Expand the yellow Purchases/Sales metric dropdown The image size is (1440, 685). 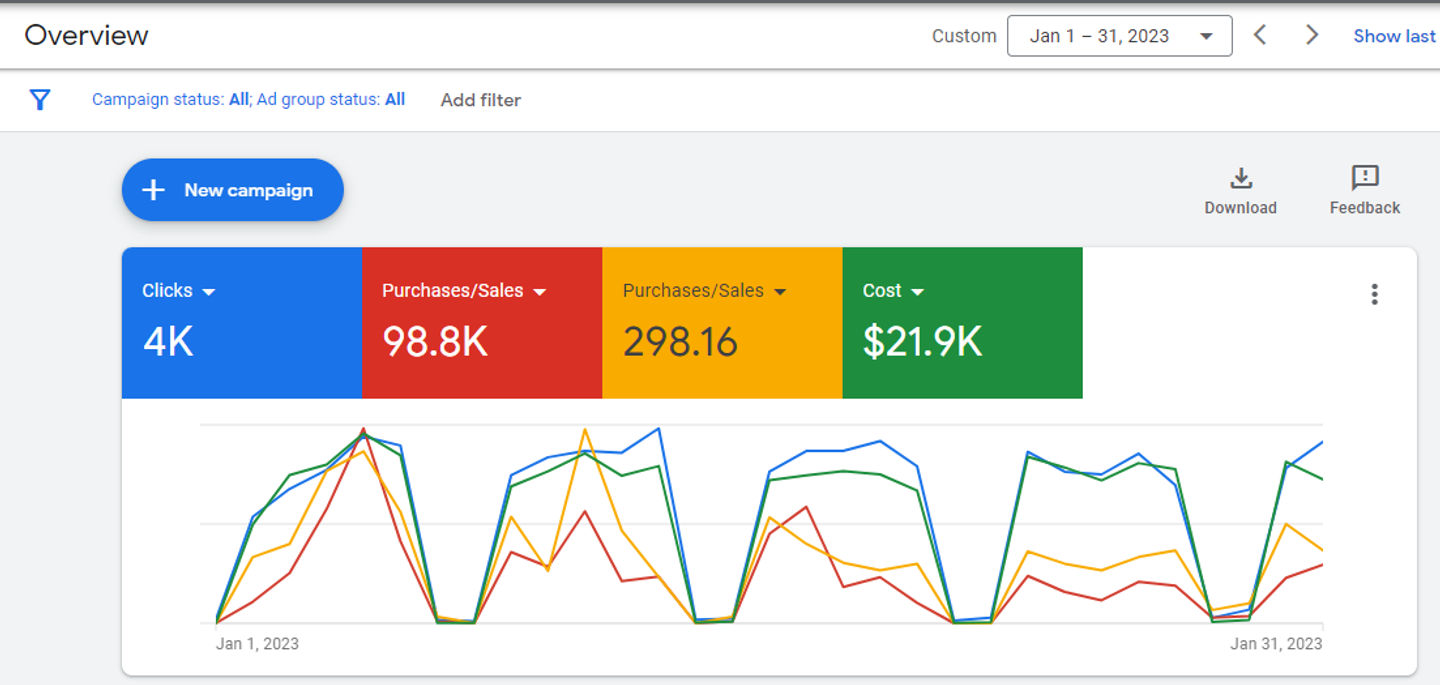[x=780, y=292]
